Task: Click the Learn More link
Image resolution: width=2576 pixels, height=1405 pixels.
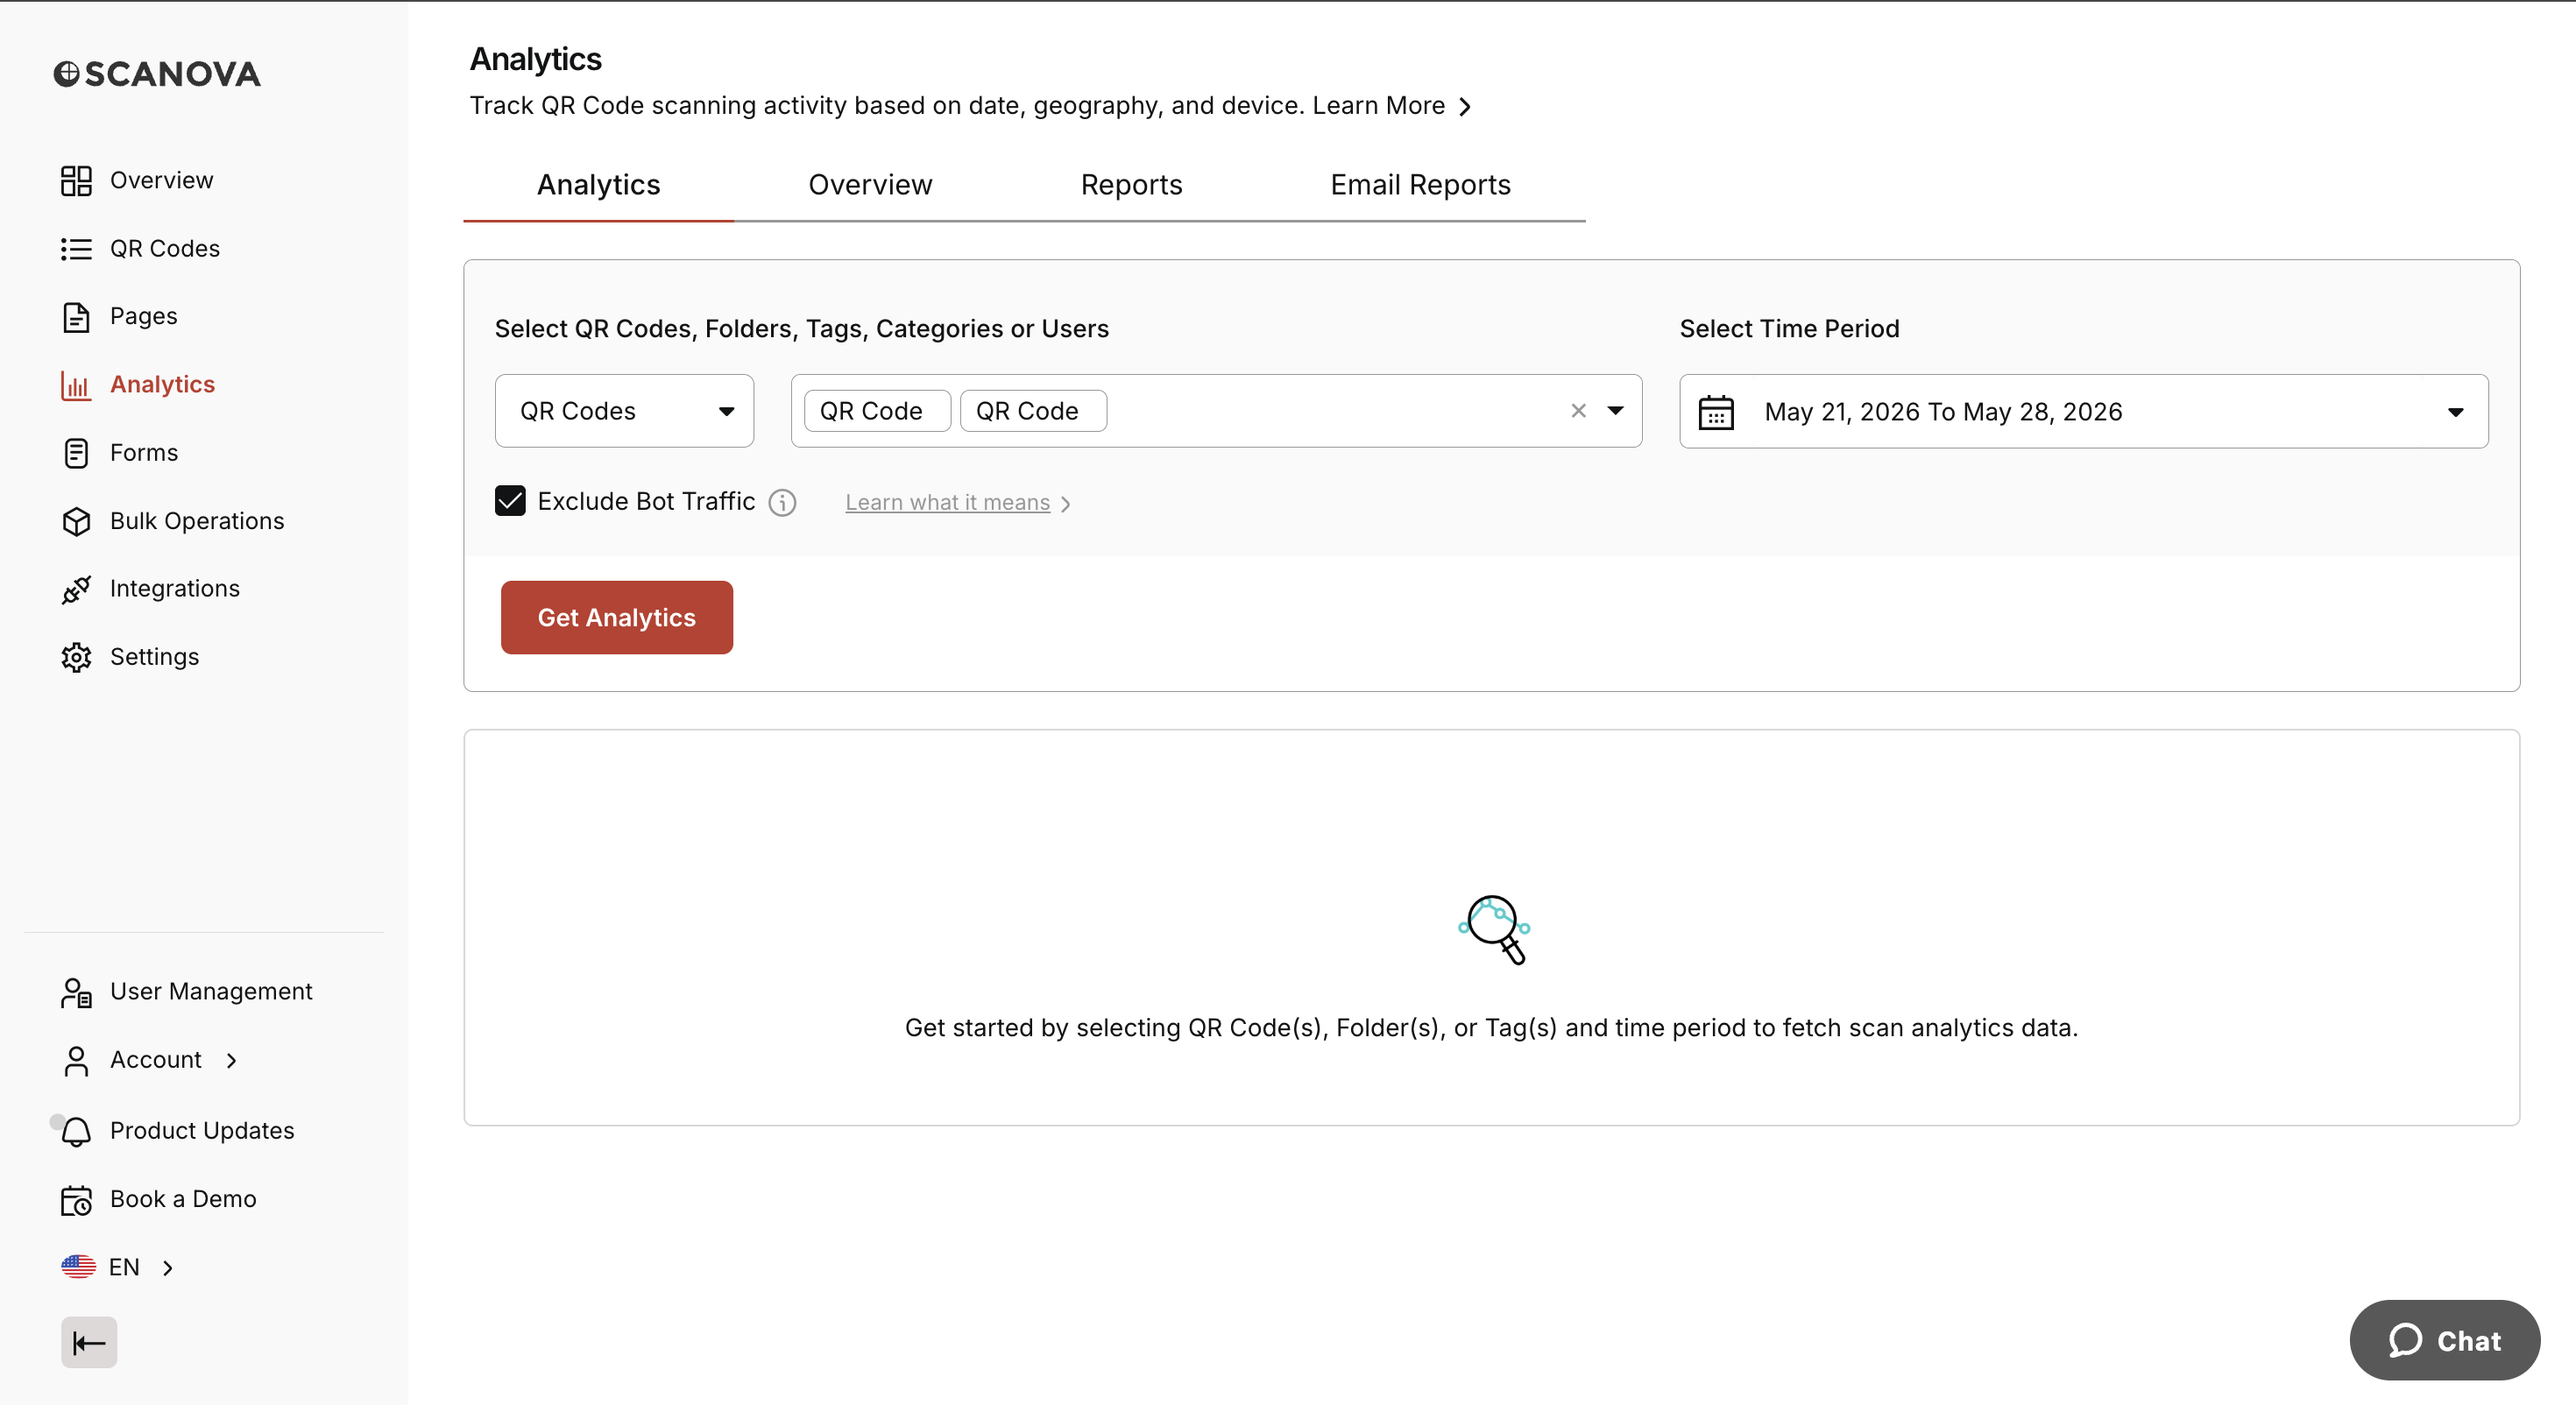Action: 1378,106
